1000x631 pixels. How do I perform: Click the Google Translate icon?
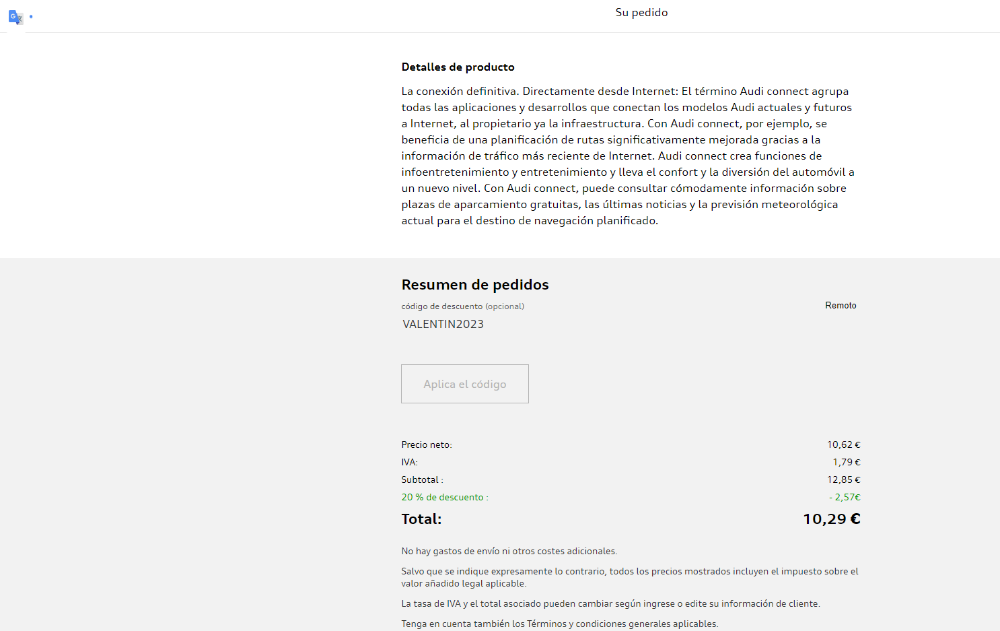point(16,17)
